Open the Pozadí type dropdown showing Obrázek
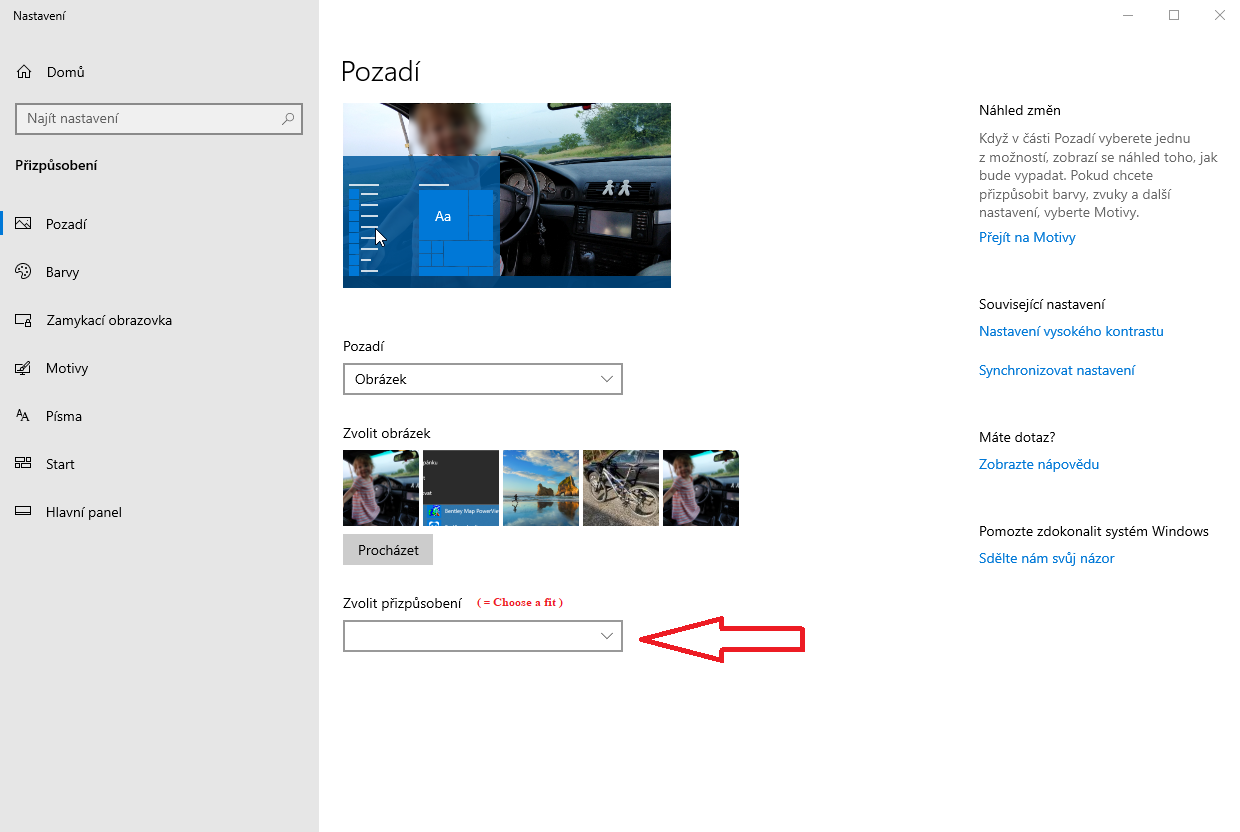The height and width of the screenshot is (832, 1240). pos(483,379)
